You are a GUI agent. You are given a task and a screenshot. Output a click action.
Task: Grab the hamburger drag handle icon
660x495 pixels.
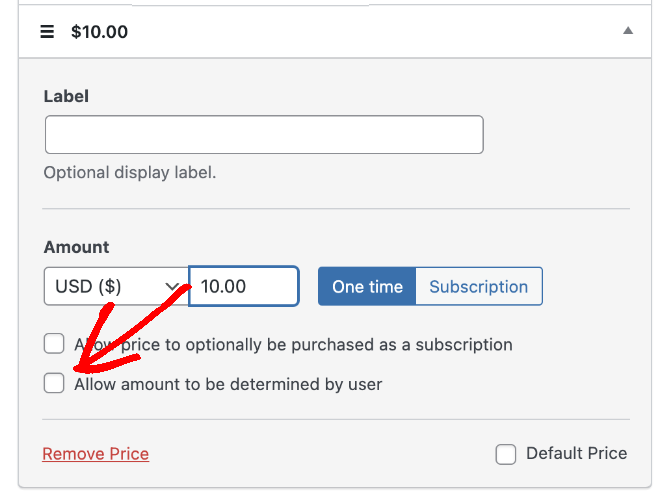[x=47, y=32]
